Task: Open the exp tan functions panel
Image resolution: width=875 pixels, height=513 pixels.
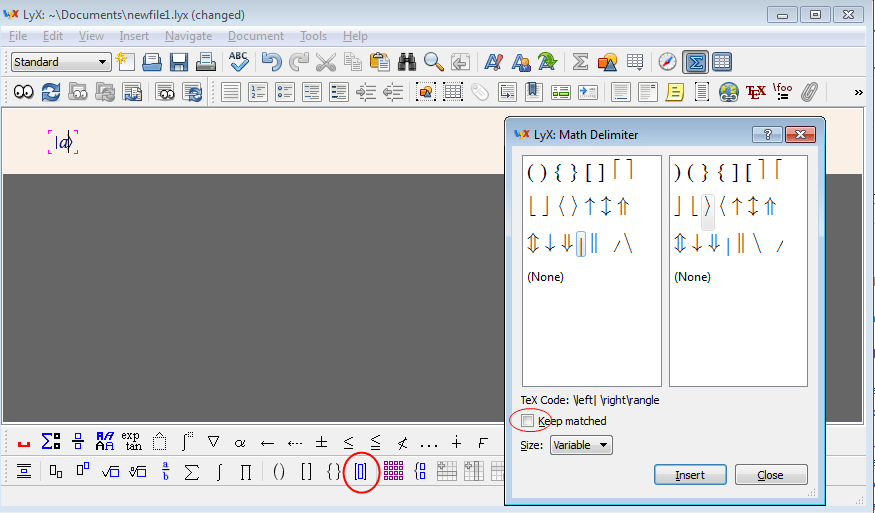Action: (131, 441)
